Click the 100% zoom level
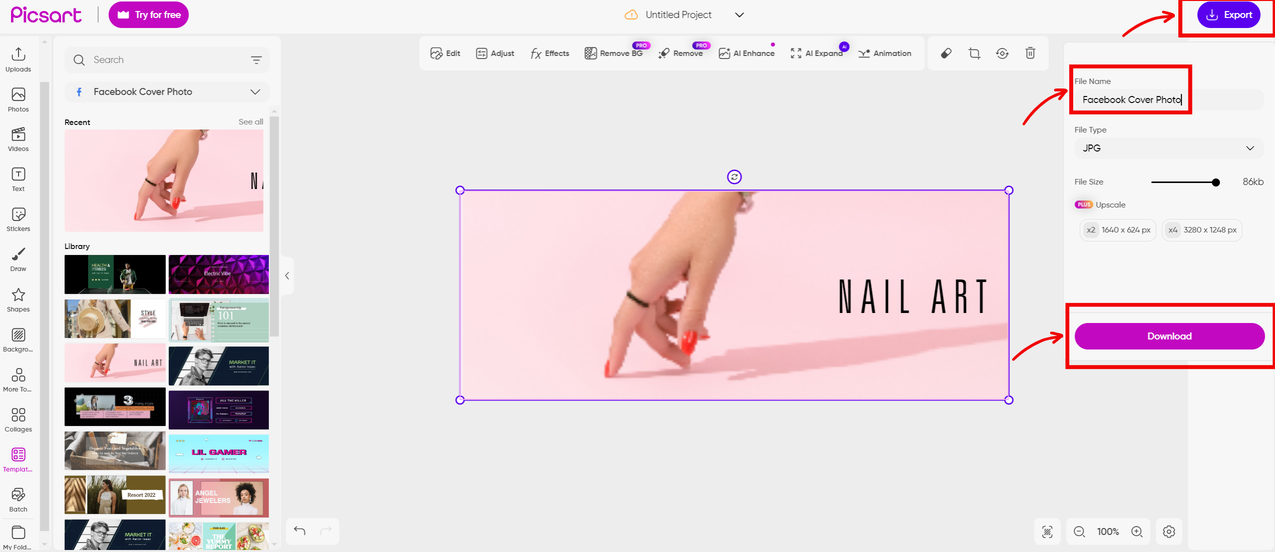This screenshot has height=552, width=1275. [1108, 532]
